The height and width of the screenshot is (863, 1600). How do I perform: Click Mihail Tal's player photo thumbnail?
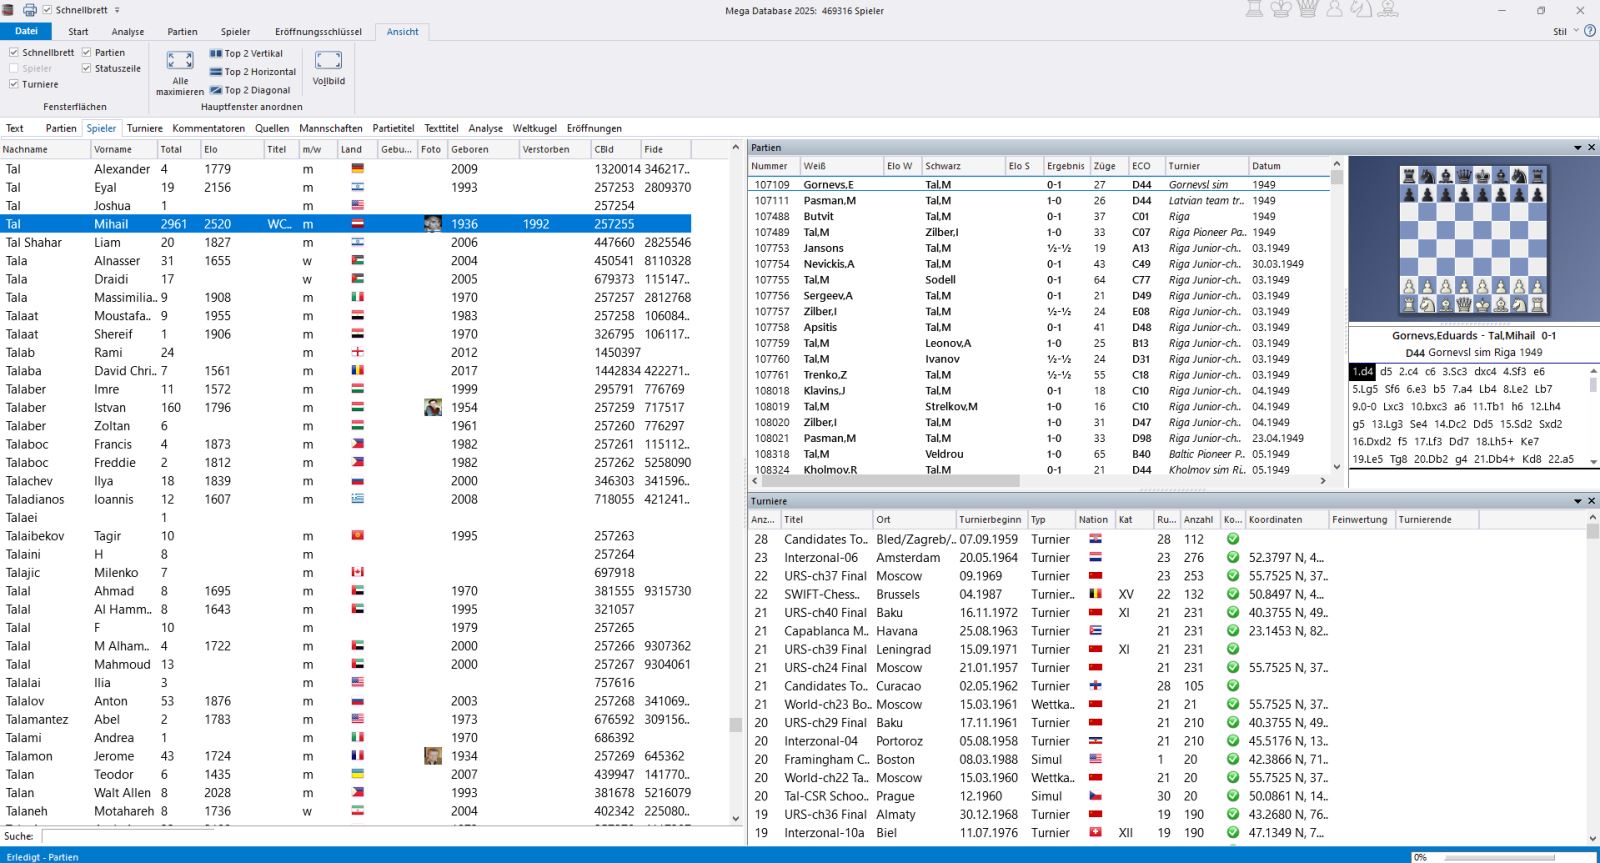point(432,224)
